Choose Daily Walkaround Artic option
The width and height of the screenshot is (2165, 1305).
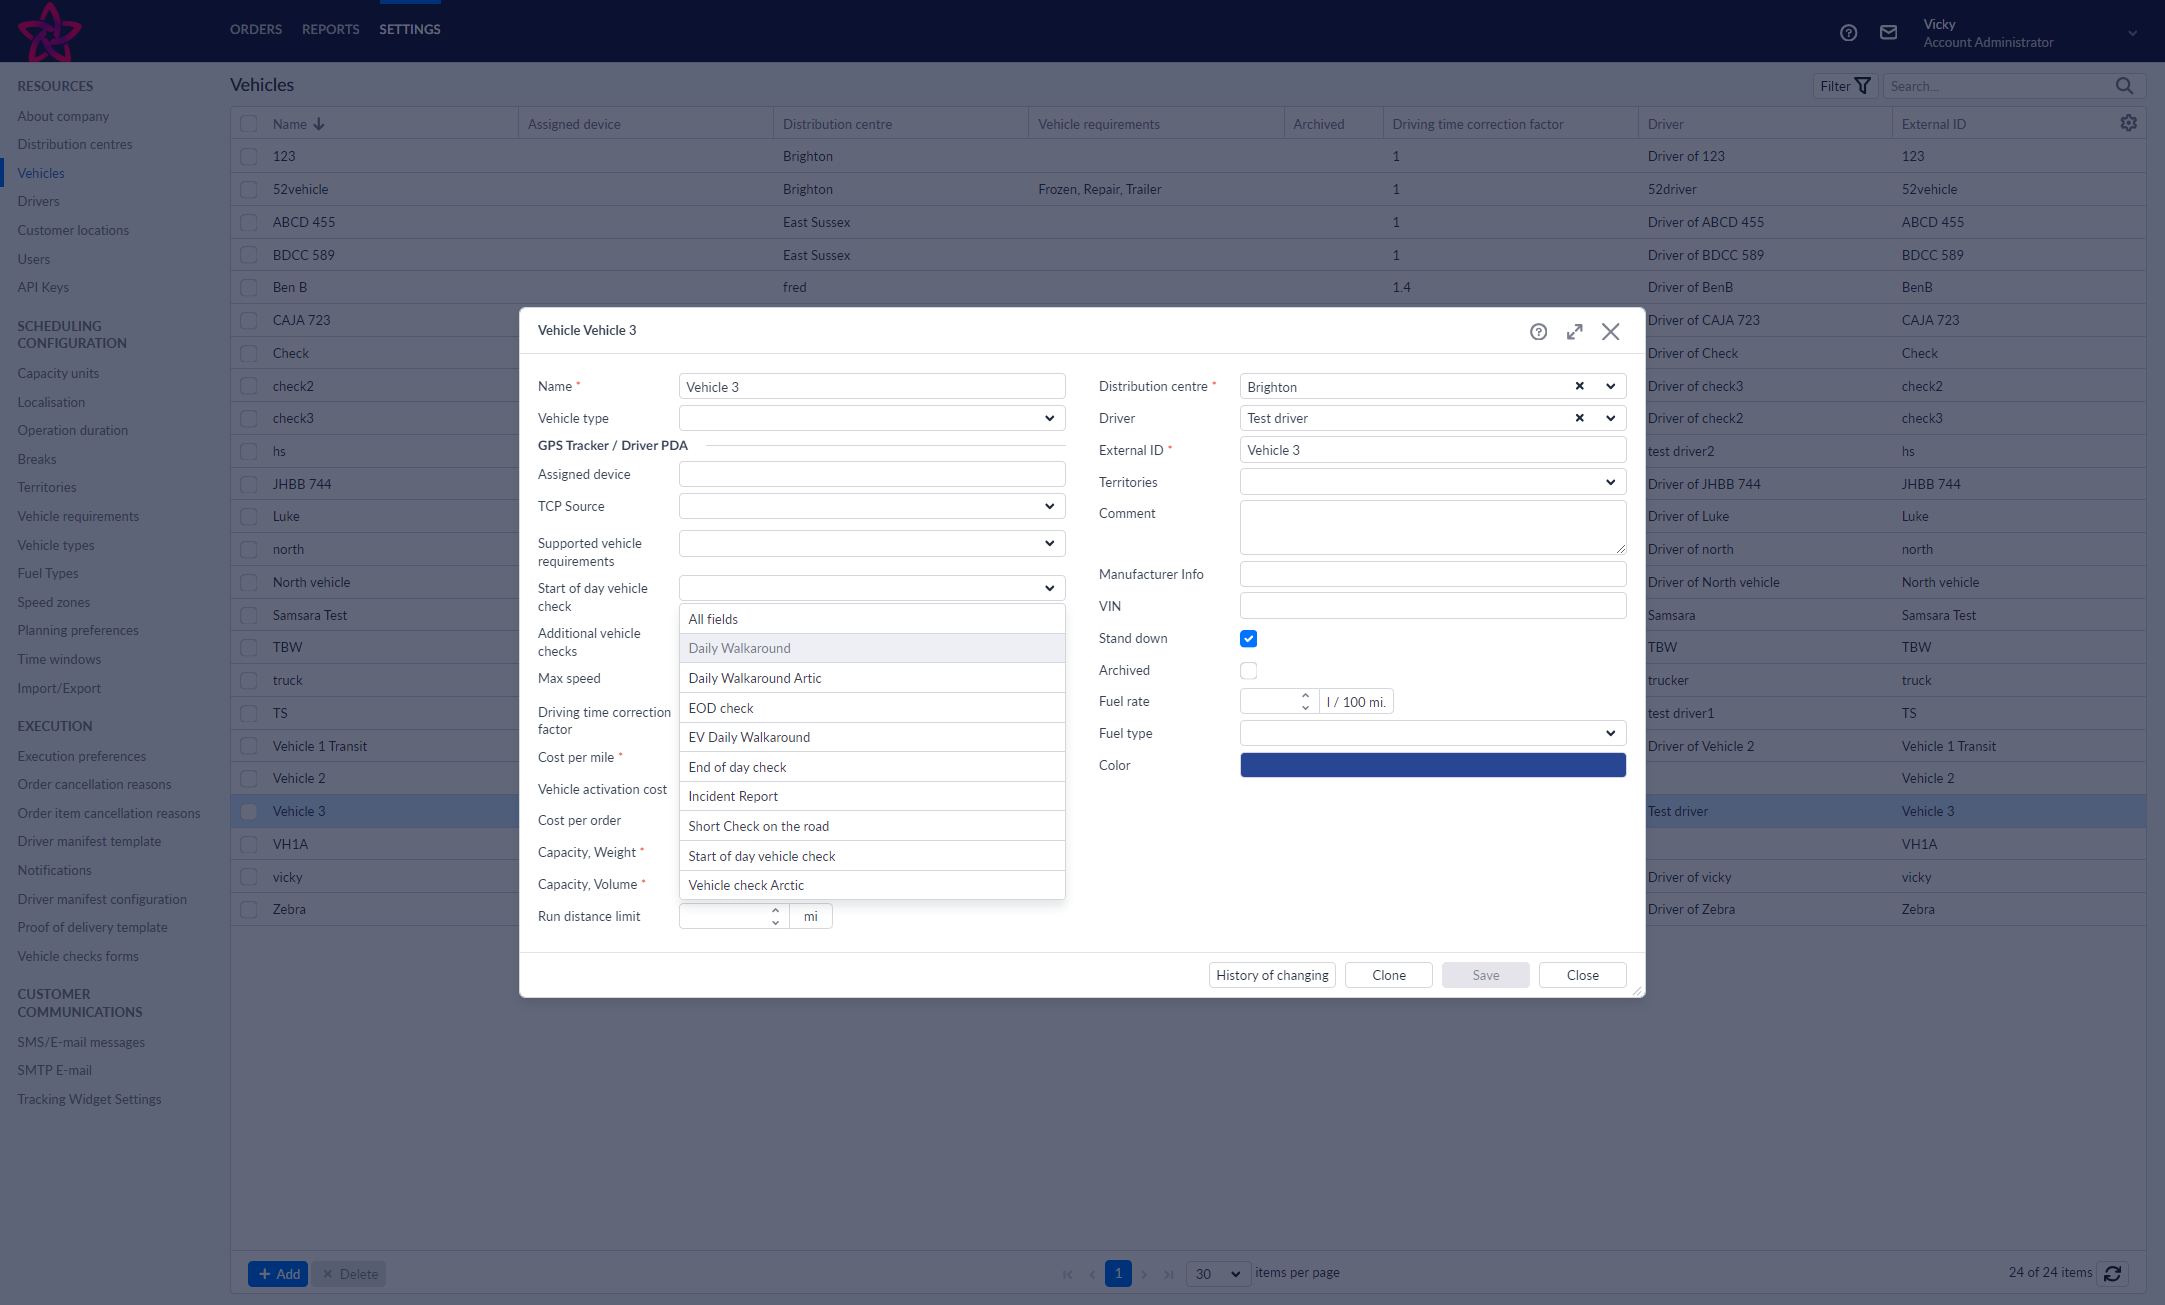click(871, 678)
